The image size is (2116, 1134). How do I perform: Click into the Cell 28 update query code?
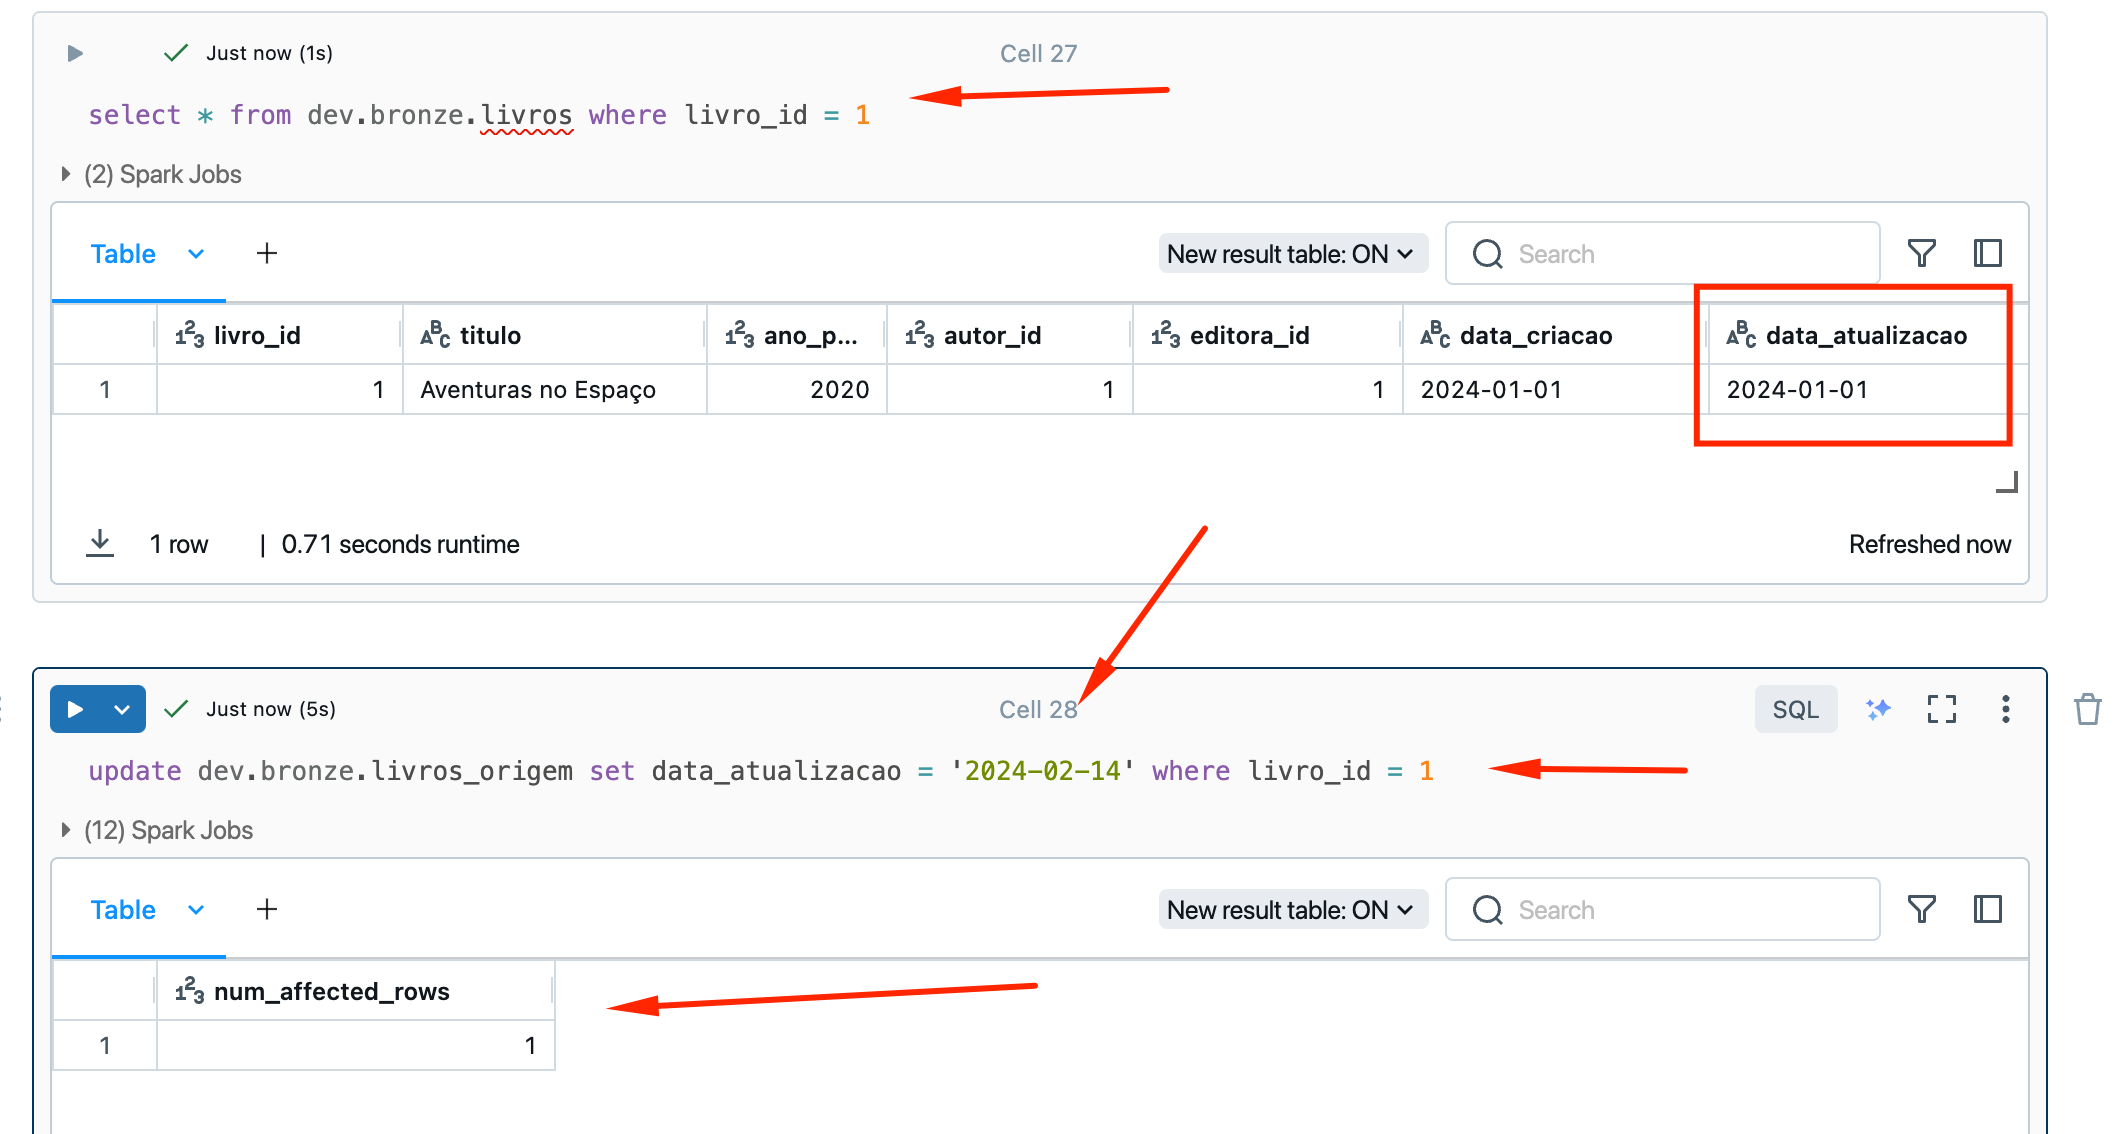point(760,771)
